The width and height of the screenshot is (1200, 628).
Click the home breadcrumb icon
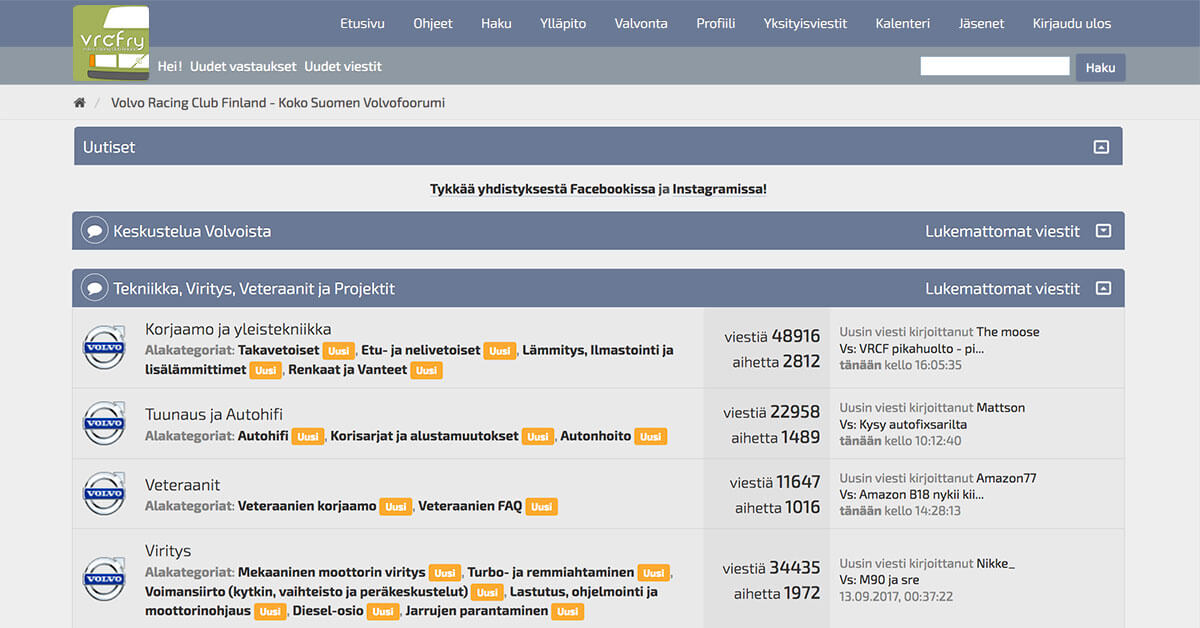pyautogui.click(x=80, y=103)
